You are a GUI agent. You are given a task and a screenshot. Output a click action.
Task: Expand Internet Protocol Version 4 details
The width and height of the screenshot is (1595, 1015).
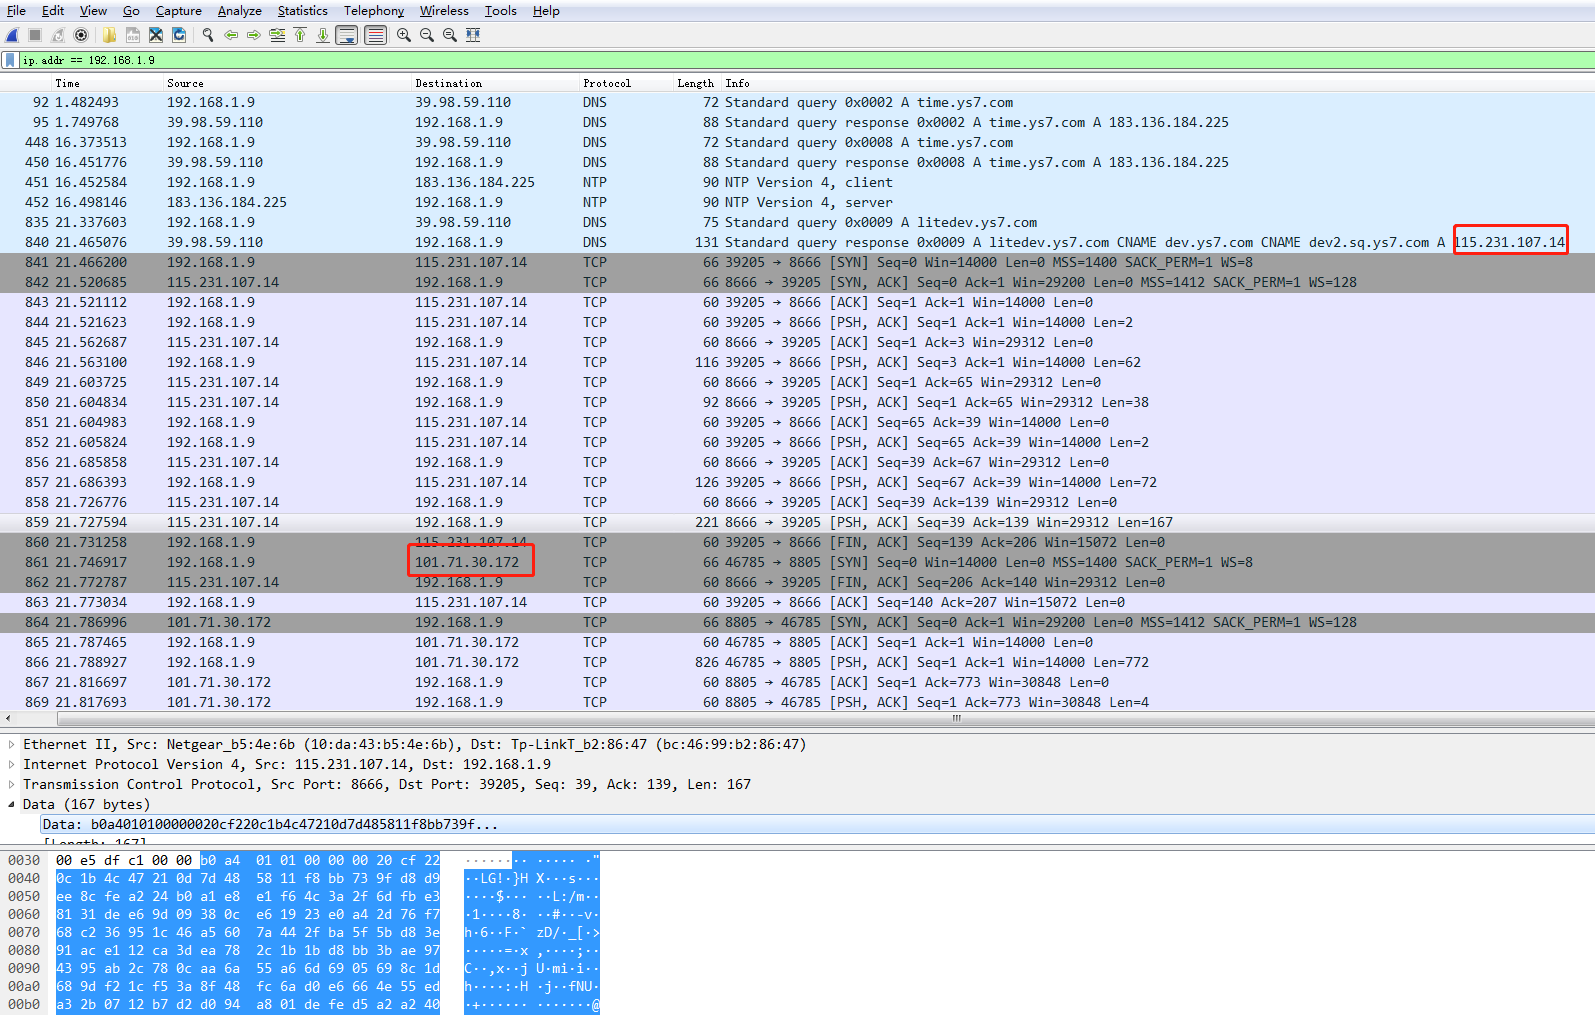[11, 764]
